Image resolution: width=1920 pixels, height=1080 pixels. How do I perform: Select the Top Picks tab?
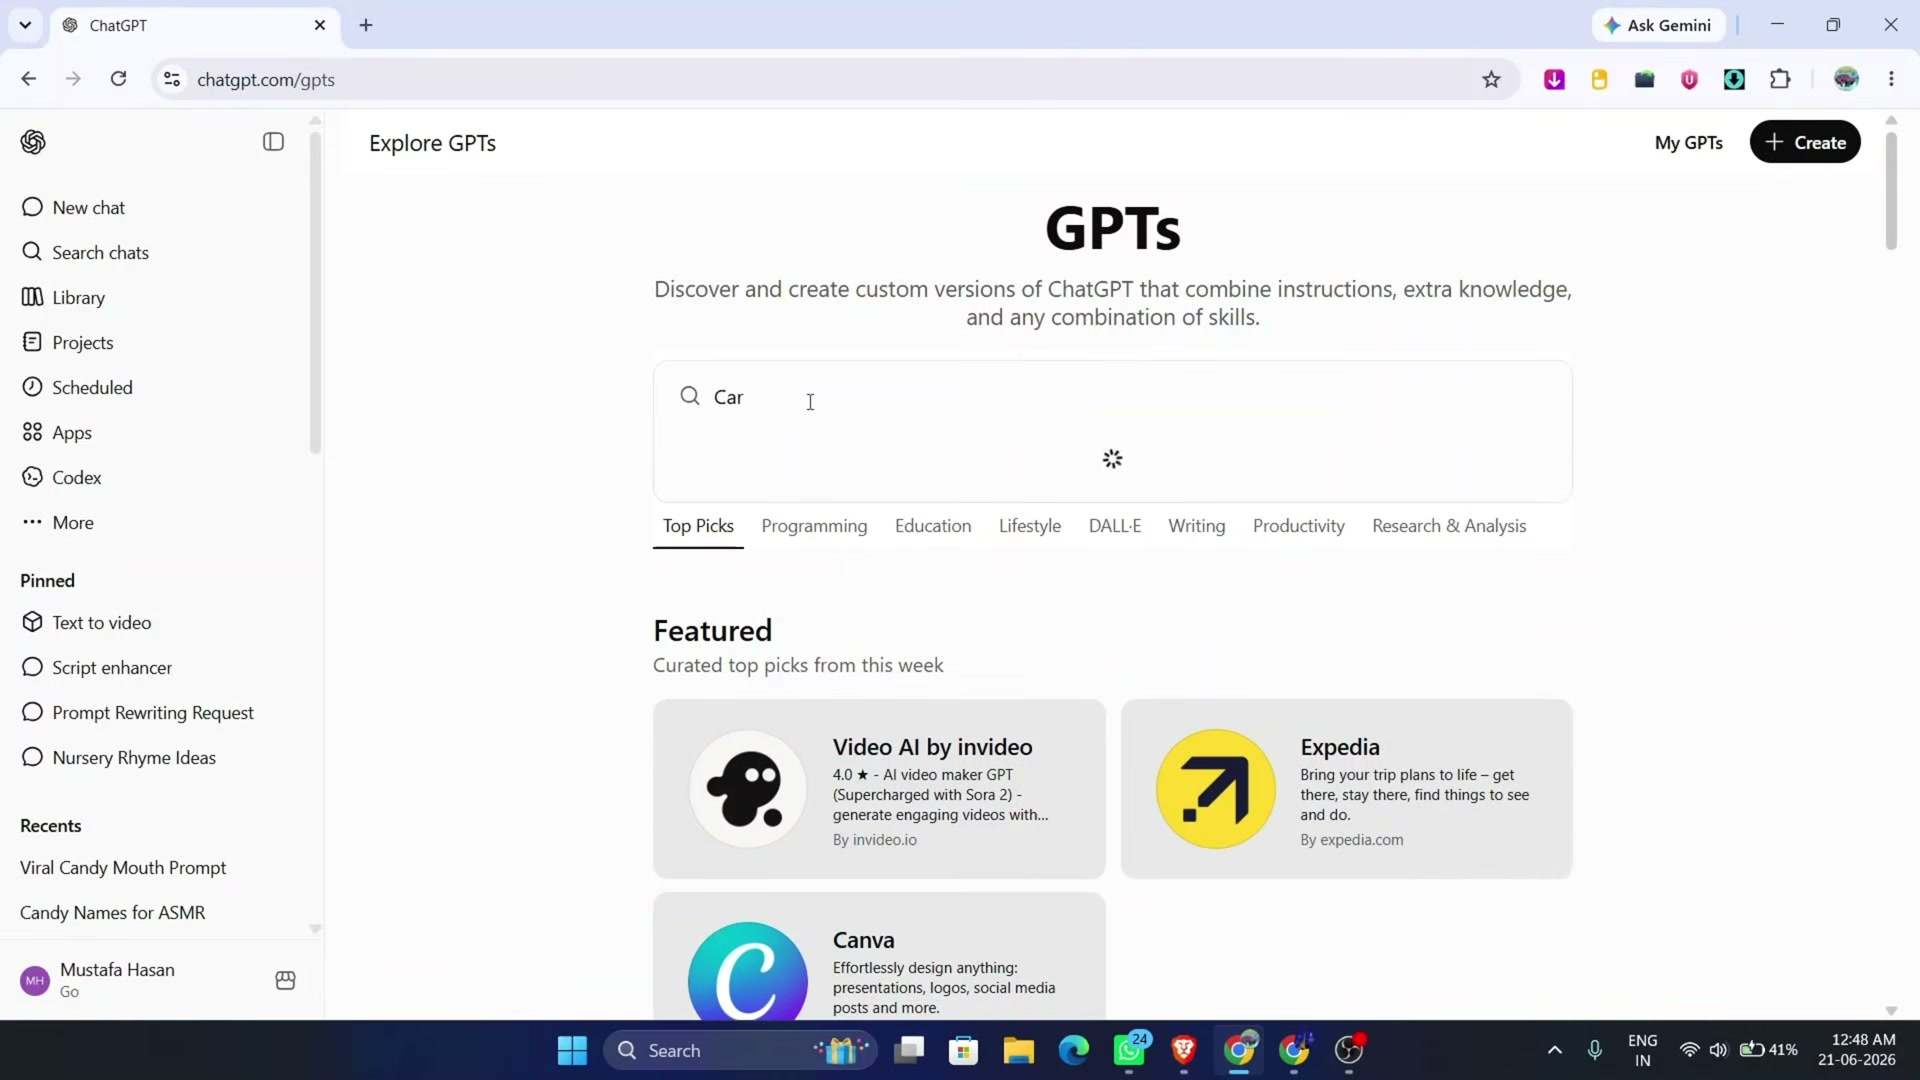pyautogui.click(x=698, y=526)
